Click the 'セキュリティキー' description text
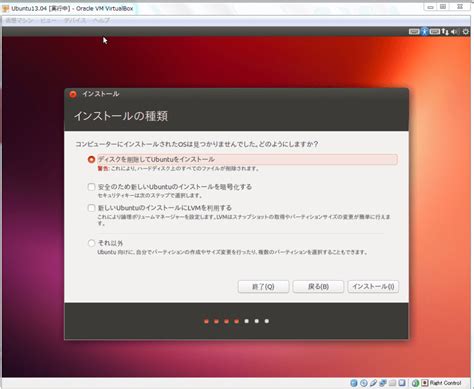474x389 pixels. click(150, 195)
